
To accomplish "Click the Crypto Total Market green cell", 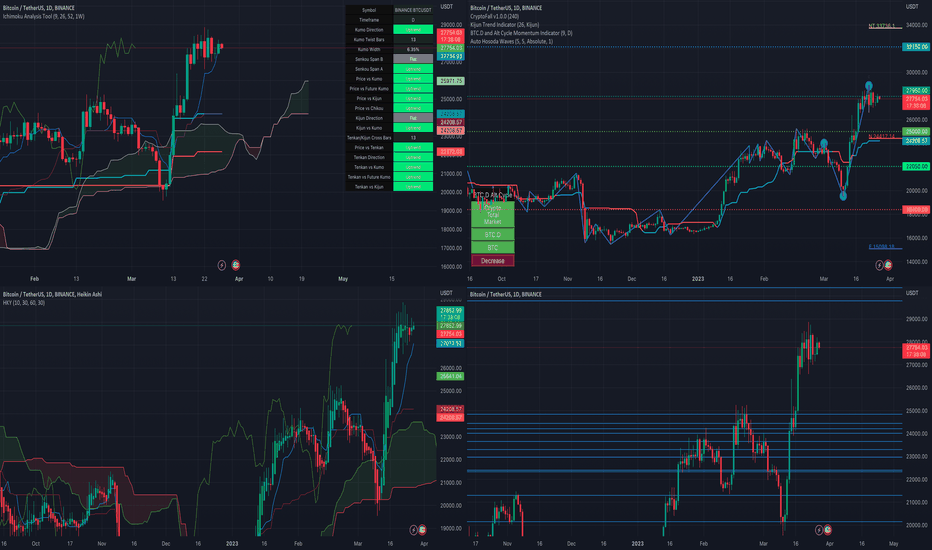I will (x=493, y=215).
